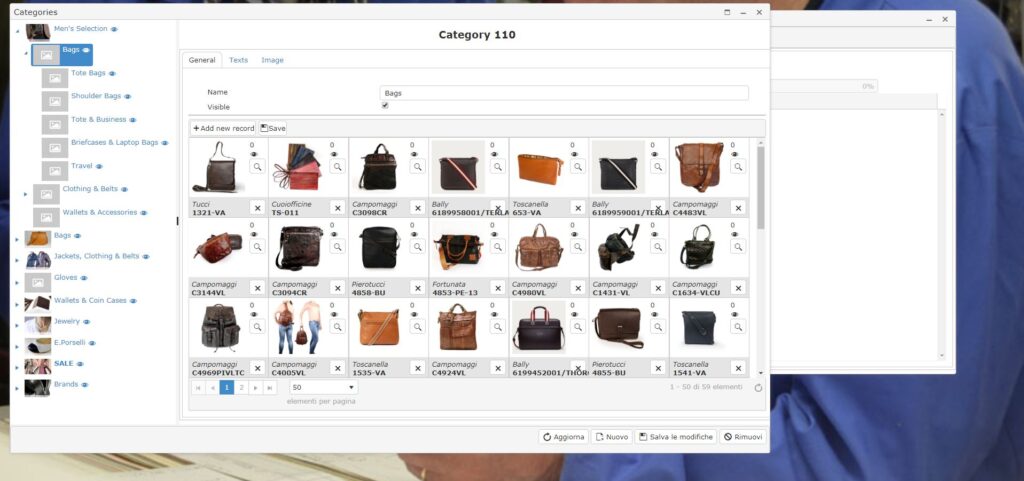Open magnifier for Pierotucci 4858-BU product
The width and height of the screenshot is (1024, 481).
pos(418,247)
